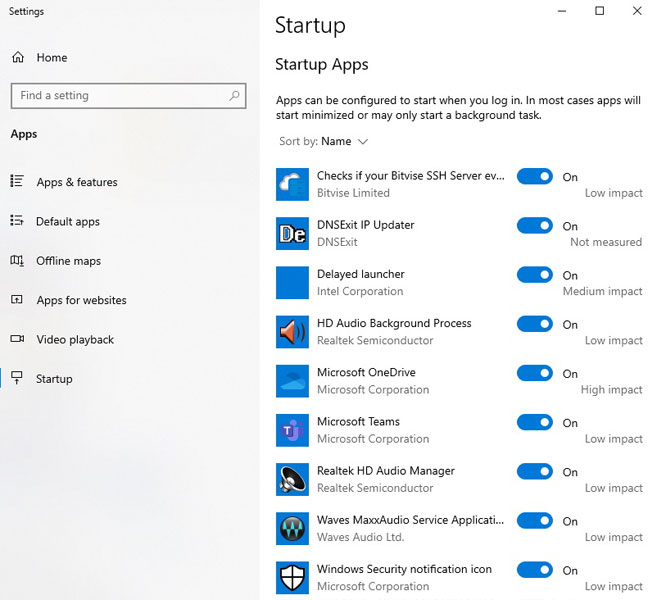The image size is (657, 600).
Task: Click 'Medium impact' label for Delayed launcher
Action: pos(603,291)
